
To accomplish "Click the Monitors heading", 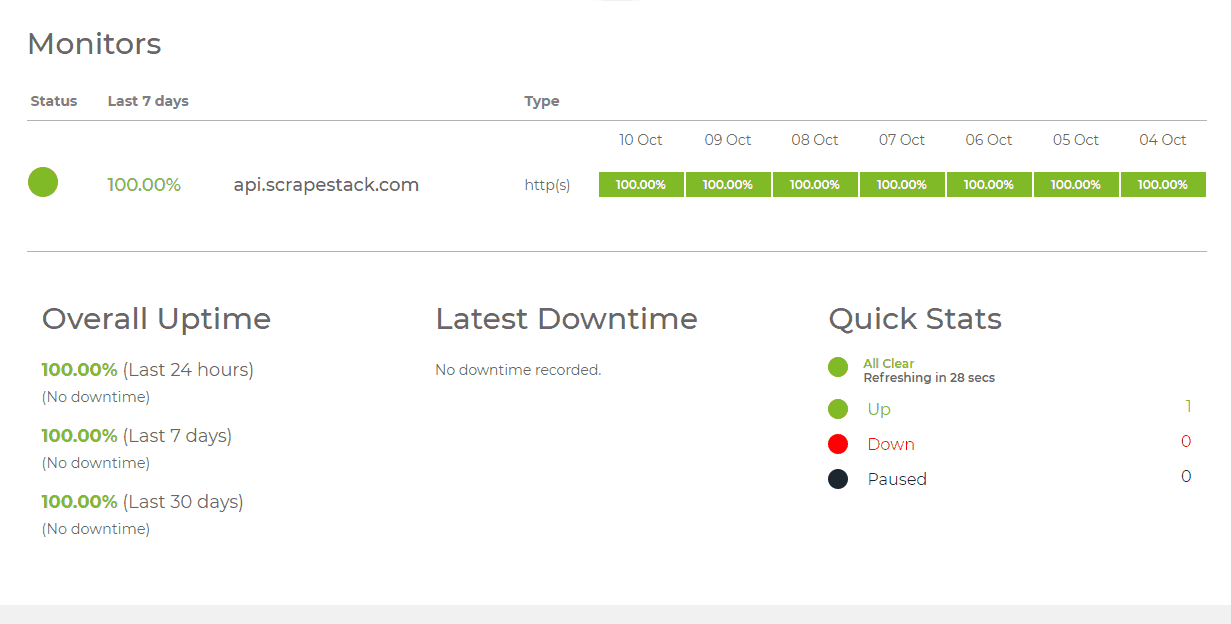I will tap(95, 43).
